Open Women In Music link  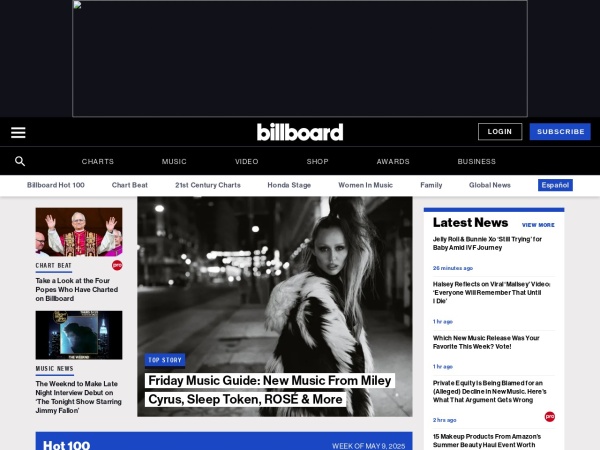[365, 185]
